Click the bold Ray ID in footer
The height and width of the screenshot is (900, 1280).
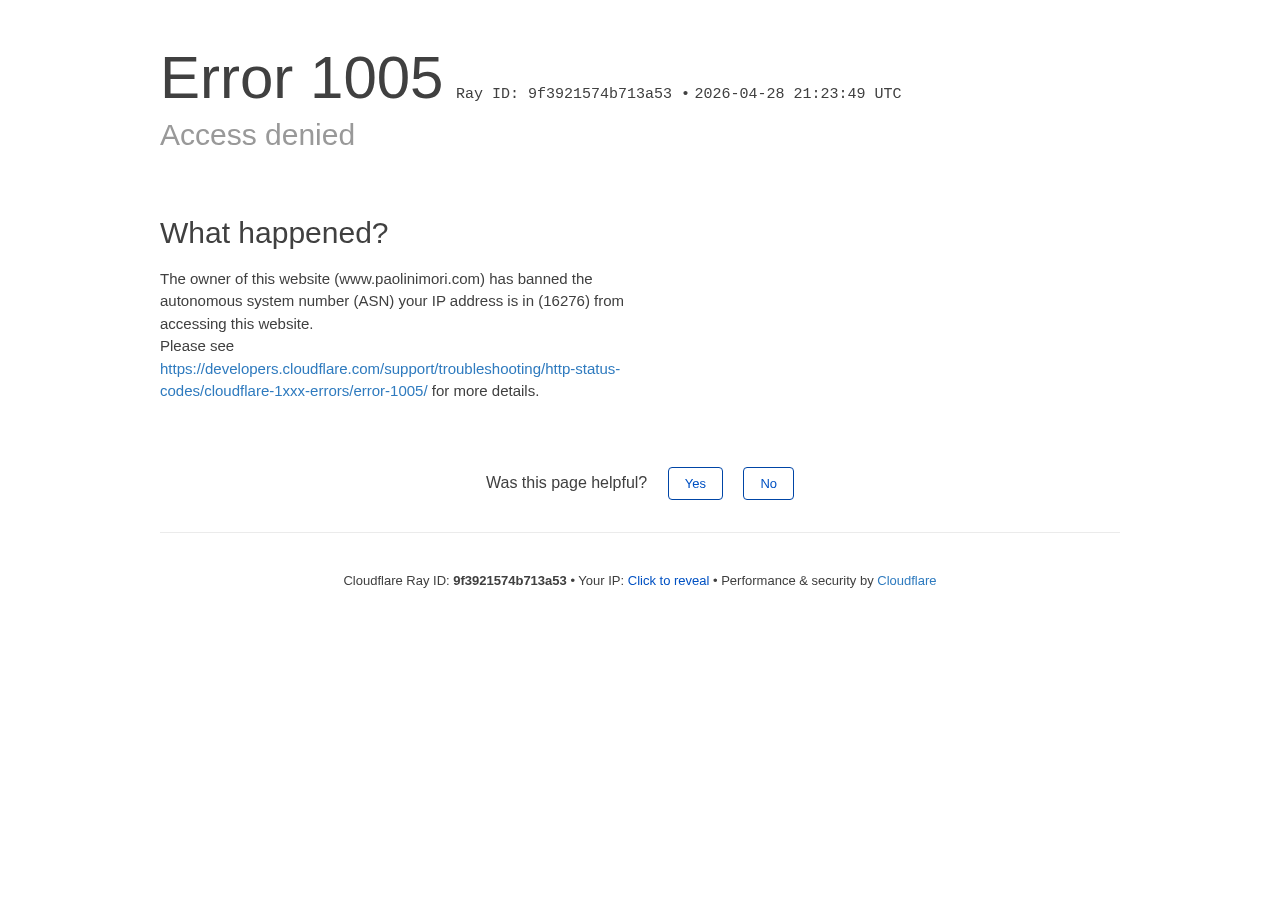click(x=509, y=581)
